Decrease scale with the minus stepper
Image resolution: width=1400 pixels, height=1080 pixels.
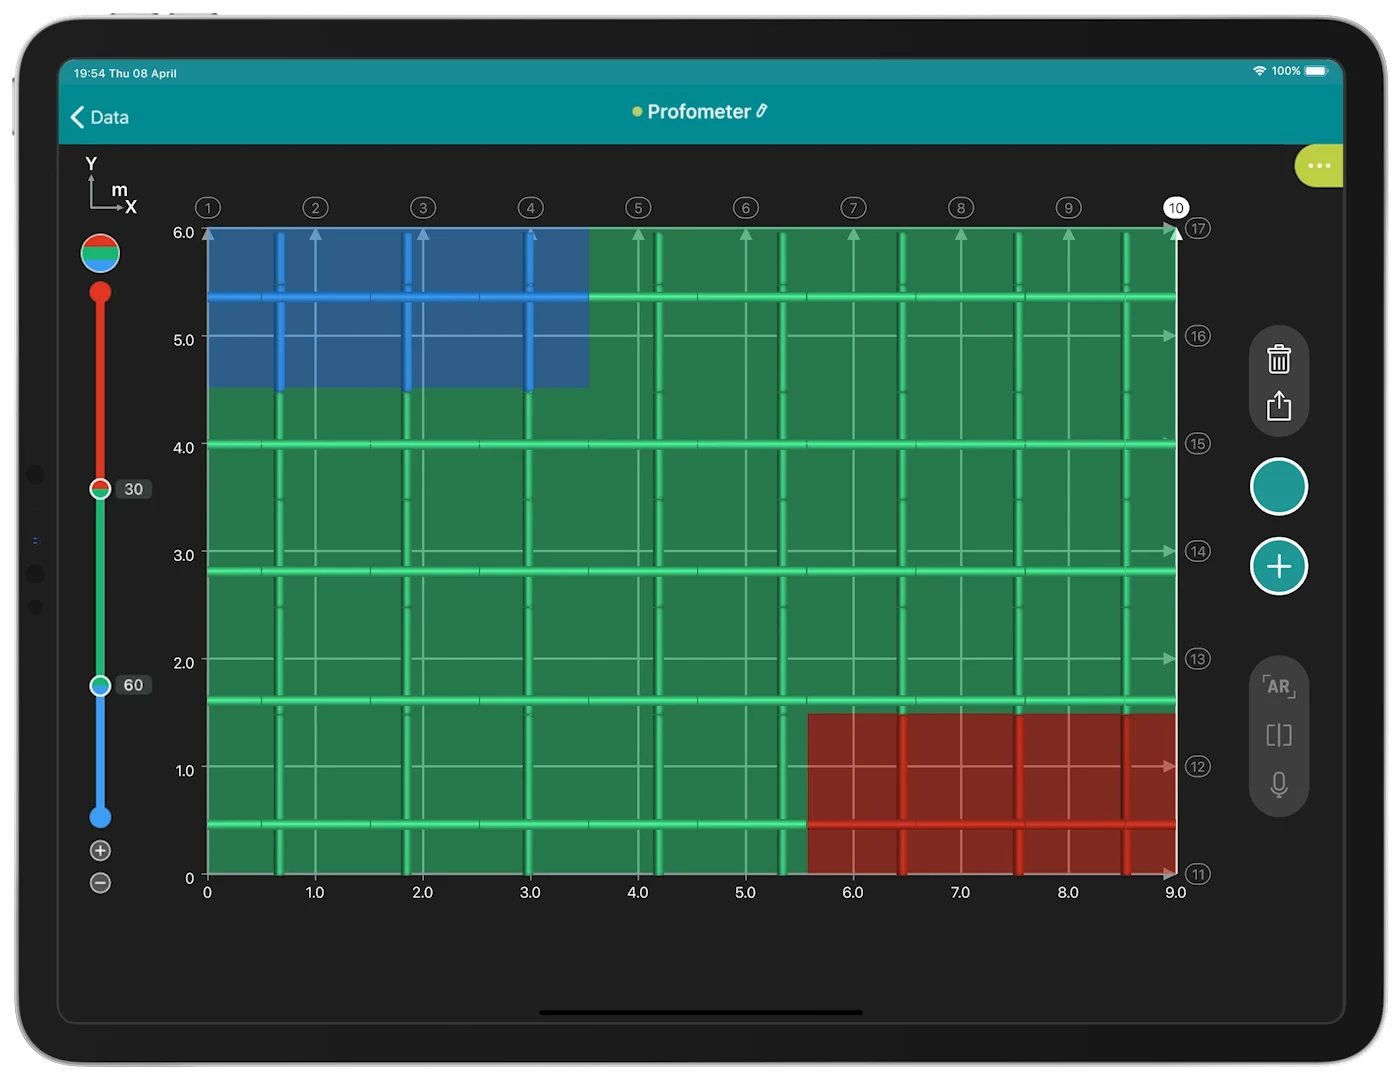(x=100, y=883)
